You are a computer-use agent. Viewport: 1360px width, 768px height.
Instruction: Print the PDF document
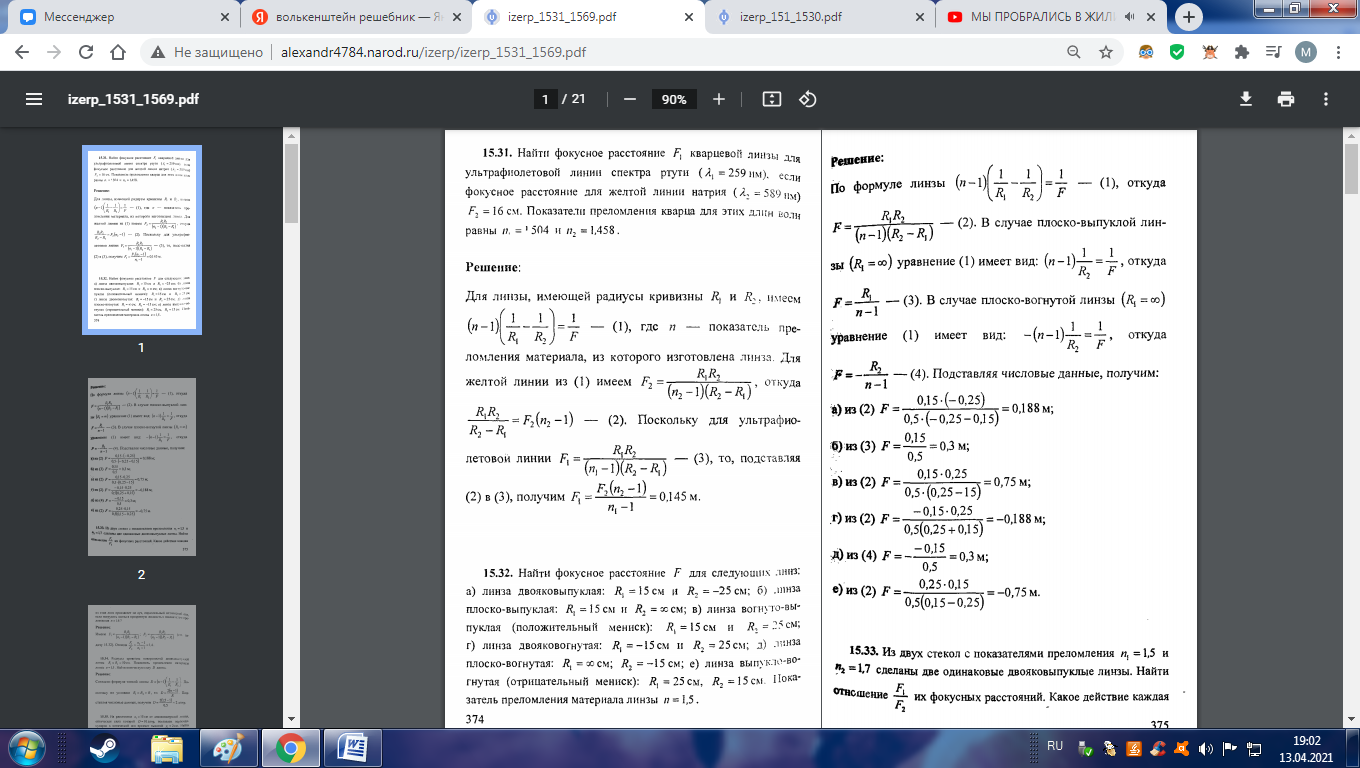[1286, 99]
